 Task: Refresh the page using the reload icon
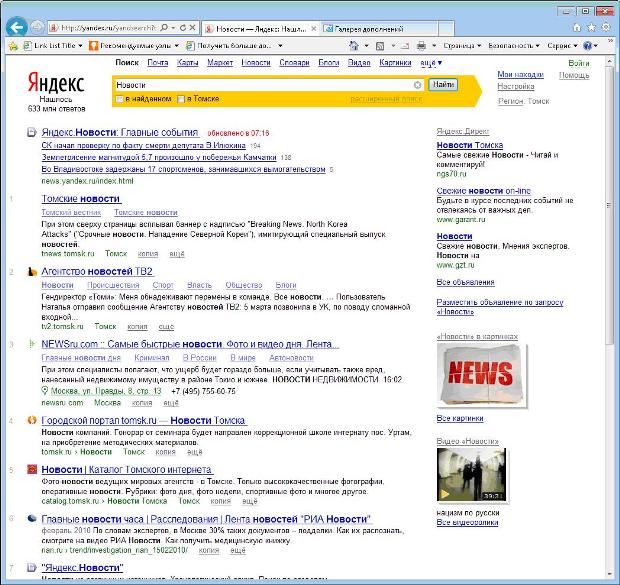click(183, 28)
